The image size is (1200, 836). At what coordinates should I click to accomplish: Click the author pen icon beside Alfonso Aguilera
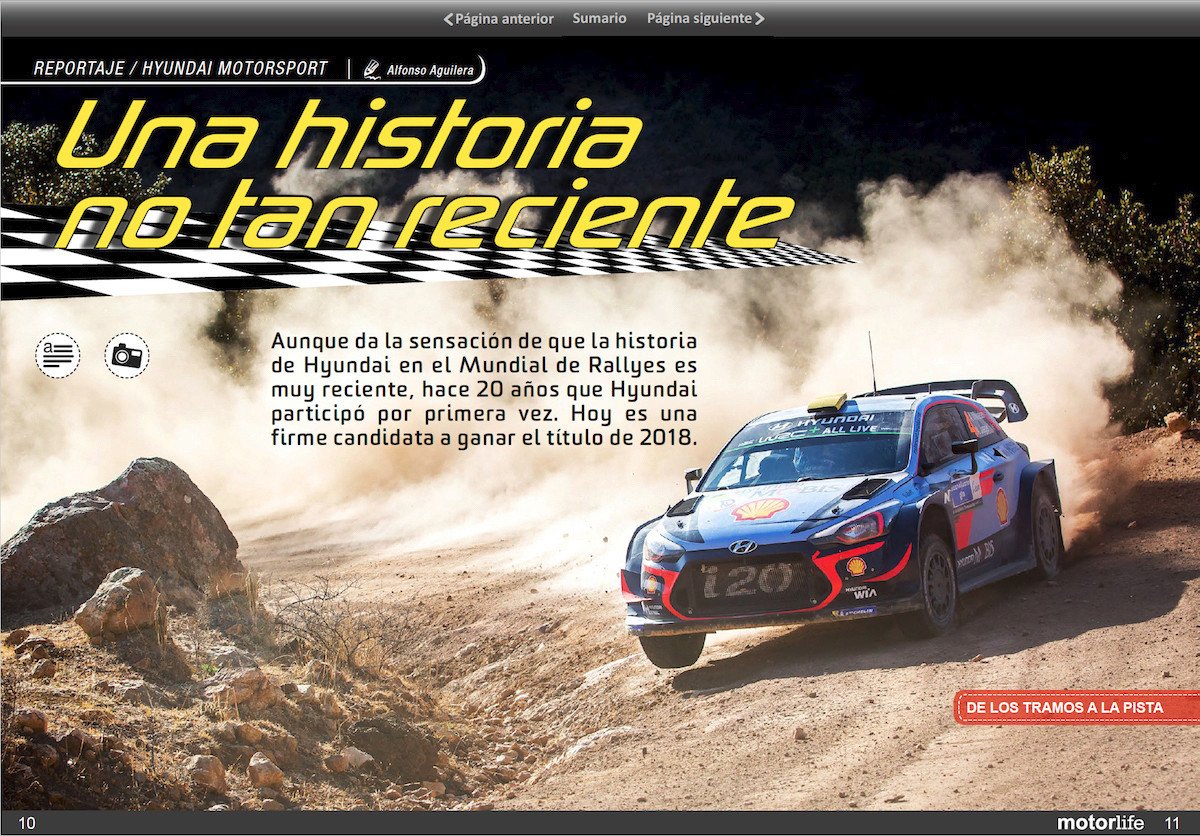pos(372,69)
